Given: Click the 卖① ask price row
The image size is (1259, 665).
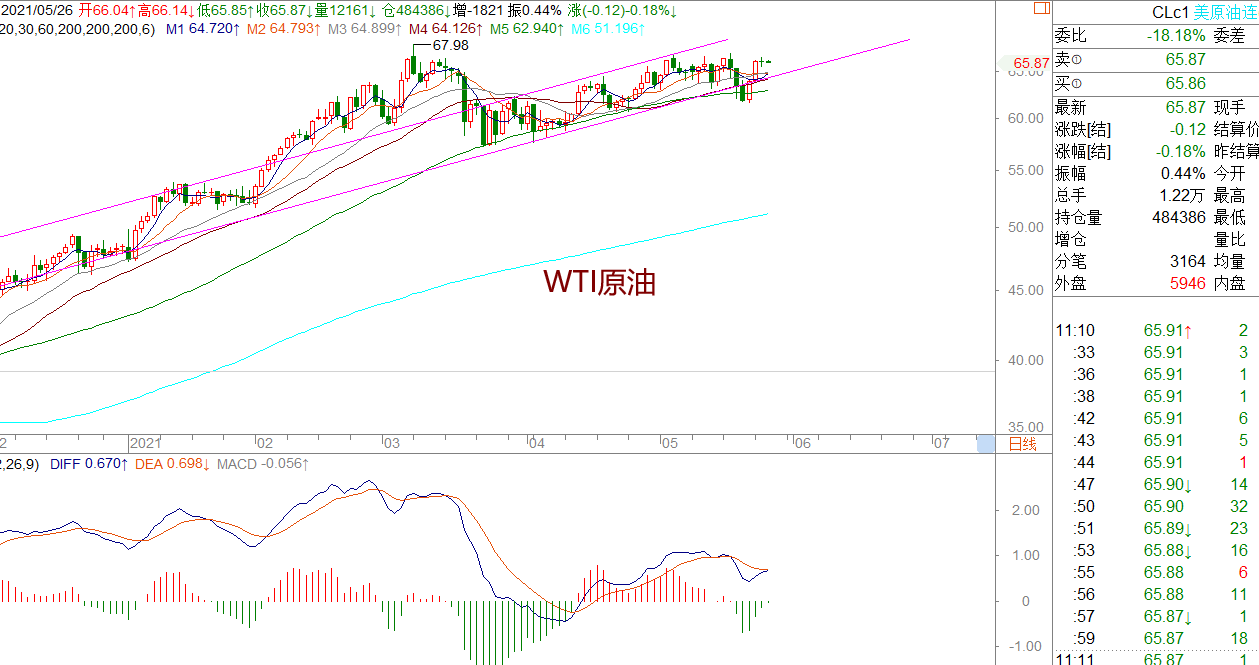Looking at the screenshot, I should [1156, 60].
